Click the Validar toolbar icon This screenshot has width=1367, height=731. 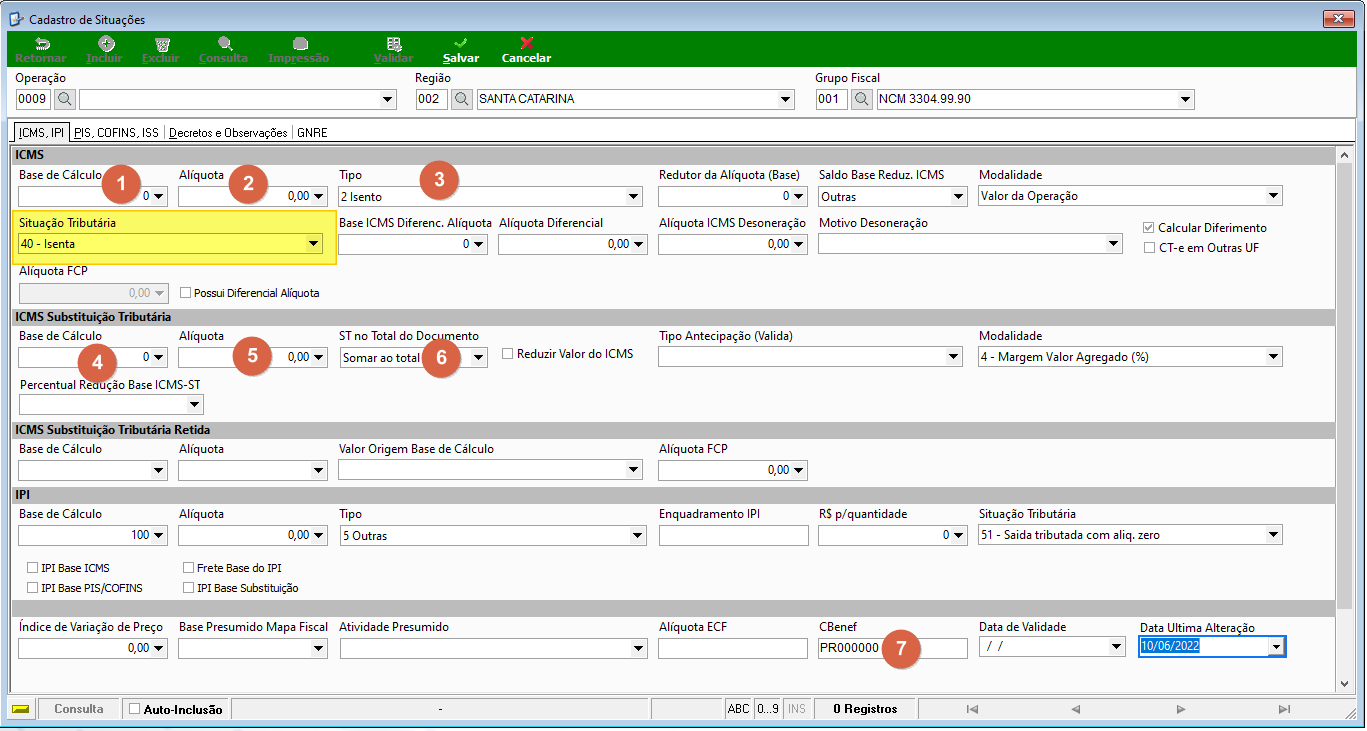click(x=394, y=44)
